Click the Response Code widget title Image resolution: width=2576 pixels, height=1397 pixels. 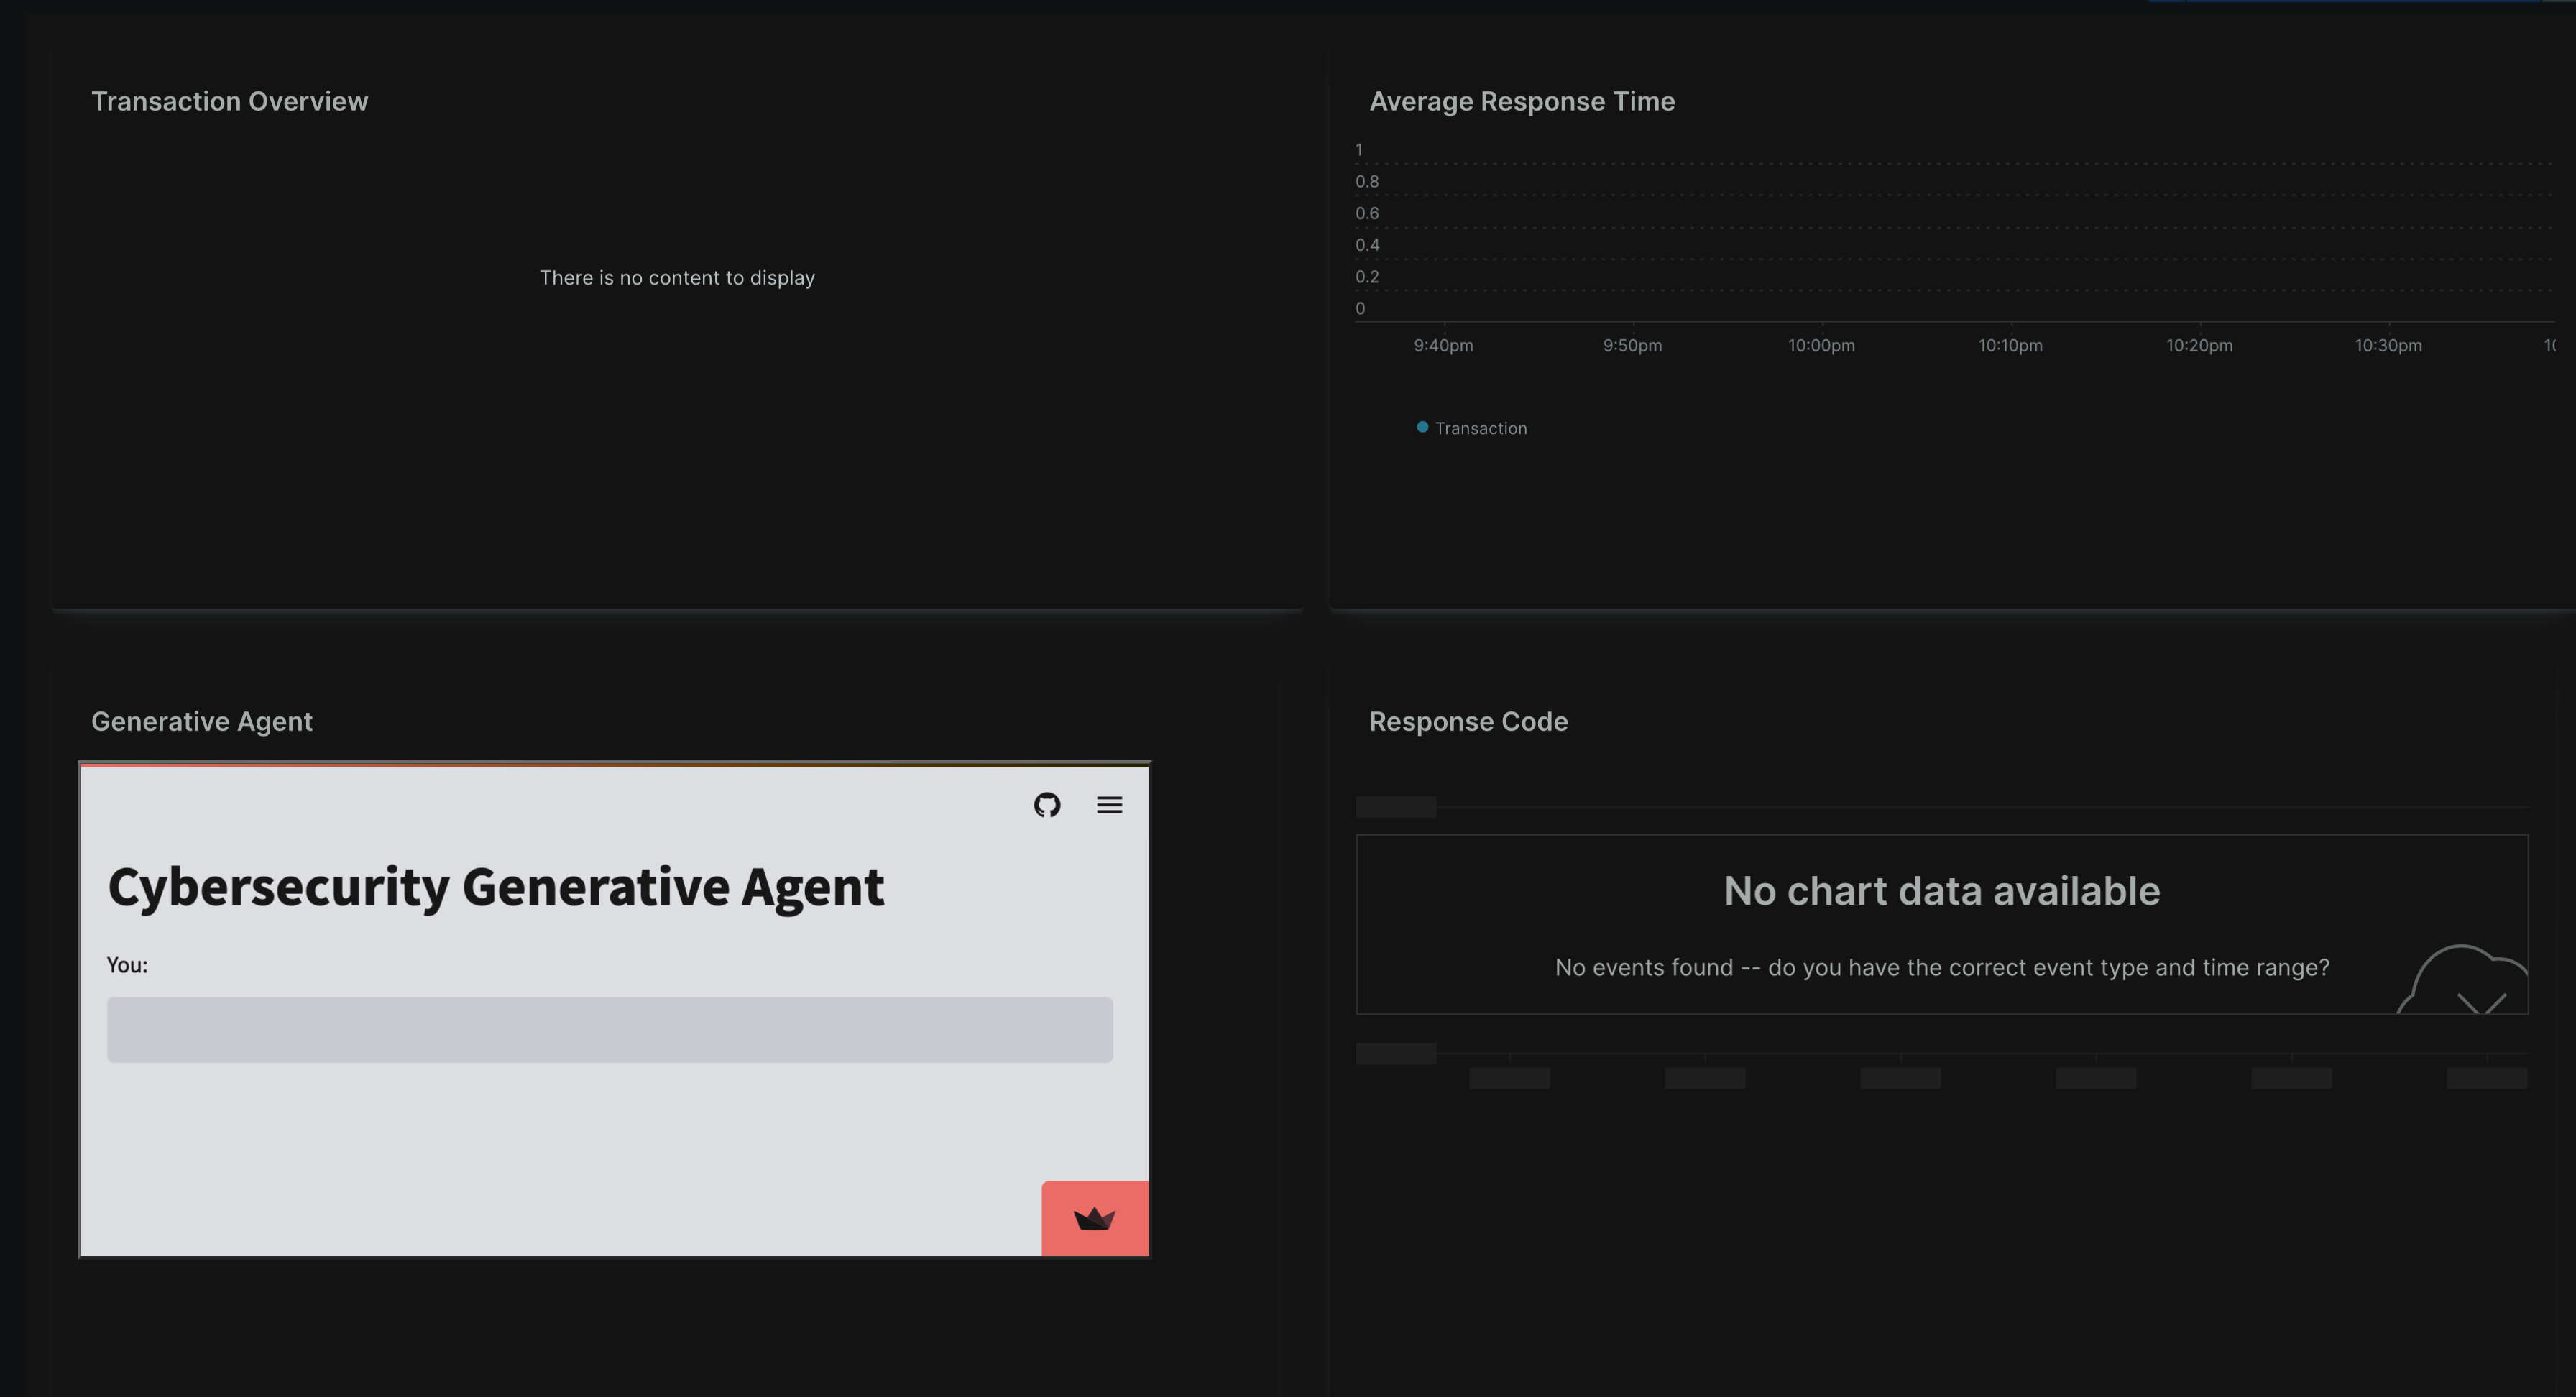pos(1467,721)
